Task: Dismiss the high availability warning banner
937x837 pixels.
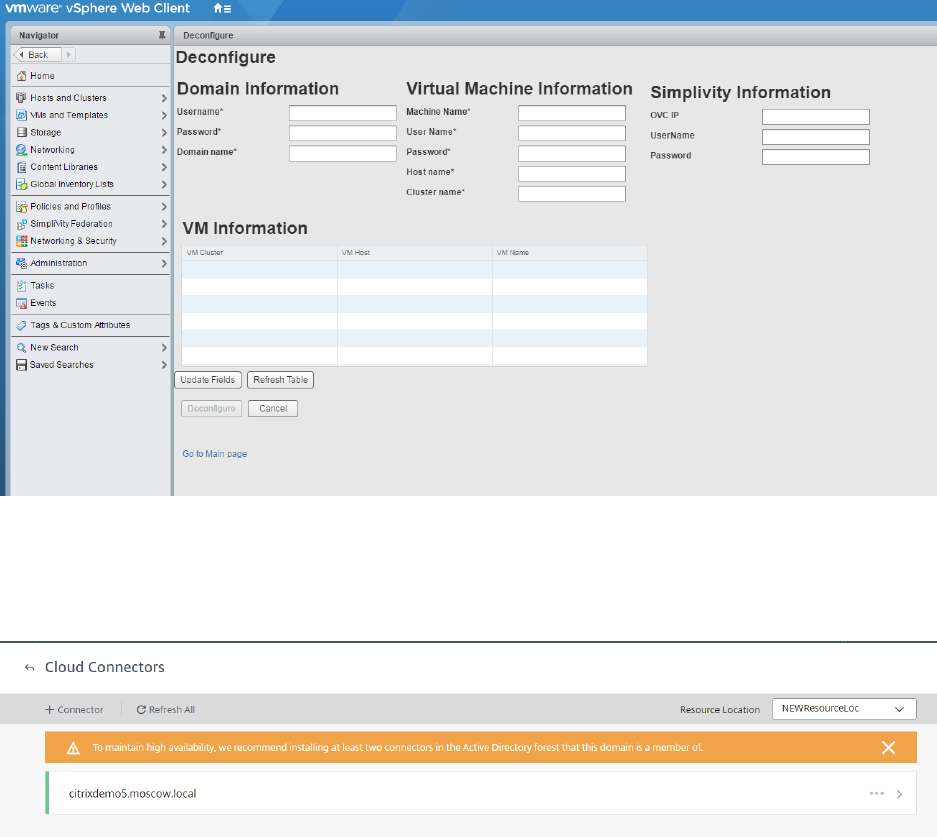Action: point(888,747)
